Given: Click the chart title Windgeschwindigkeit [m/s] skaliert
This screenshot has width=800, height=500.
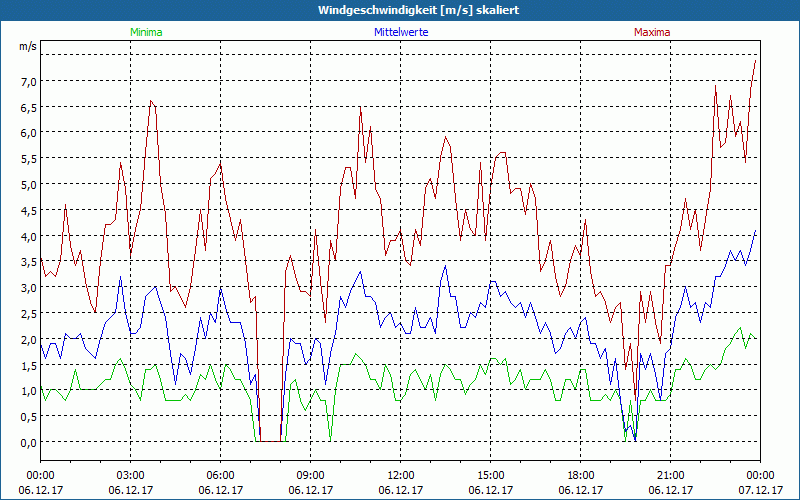Looking at the screenshot, I should (418, 10).
